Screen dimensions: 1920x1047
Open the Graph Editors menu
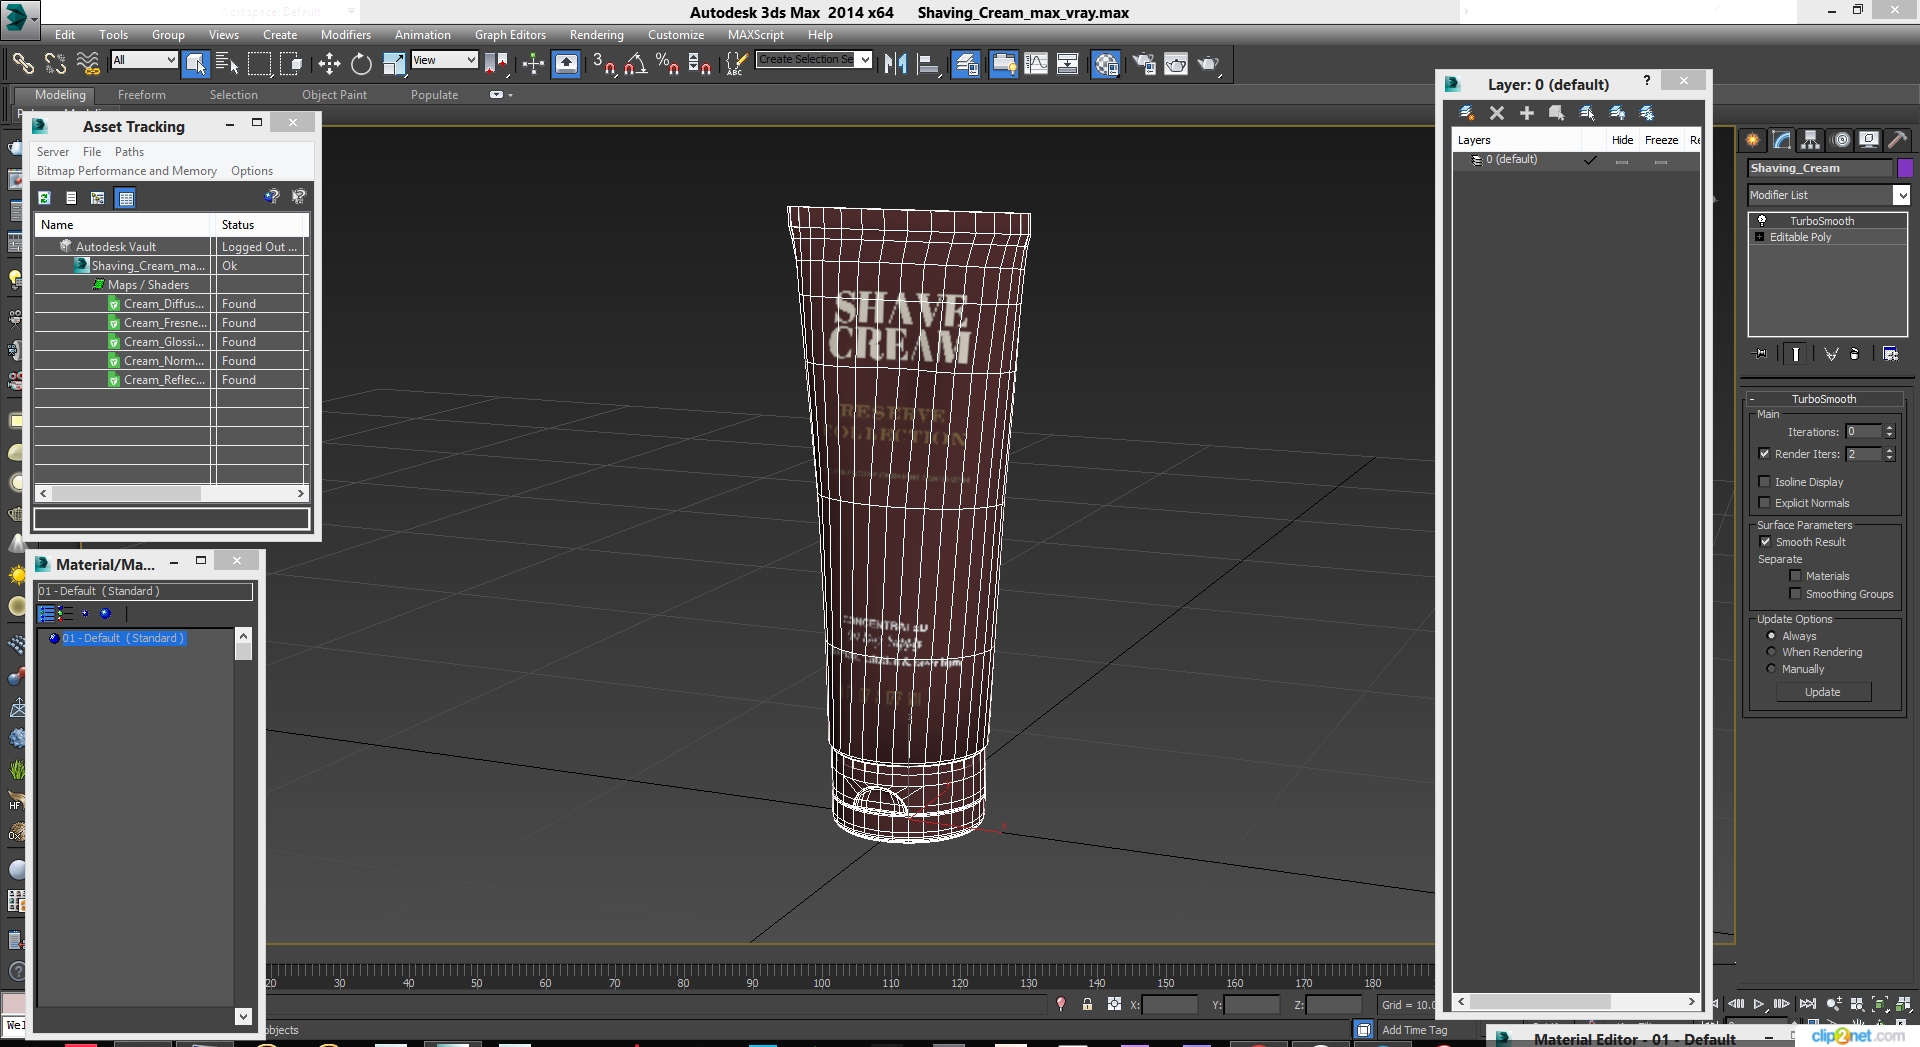(x=510, y=35)
